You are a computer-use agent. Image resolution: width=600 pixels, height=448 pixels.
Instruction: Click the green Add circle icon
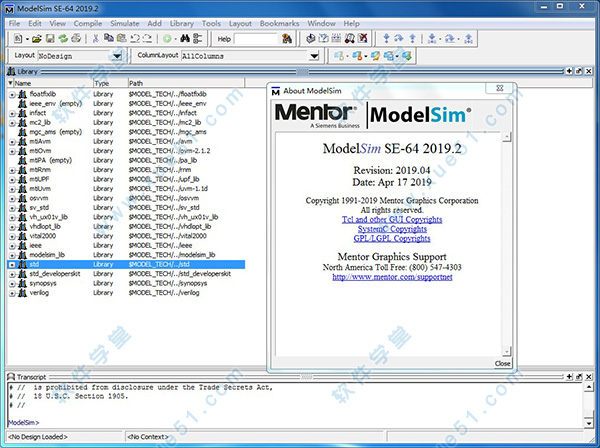[x=167, y=38]
